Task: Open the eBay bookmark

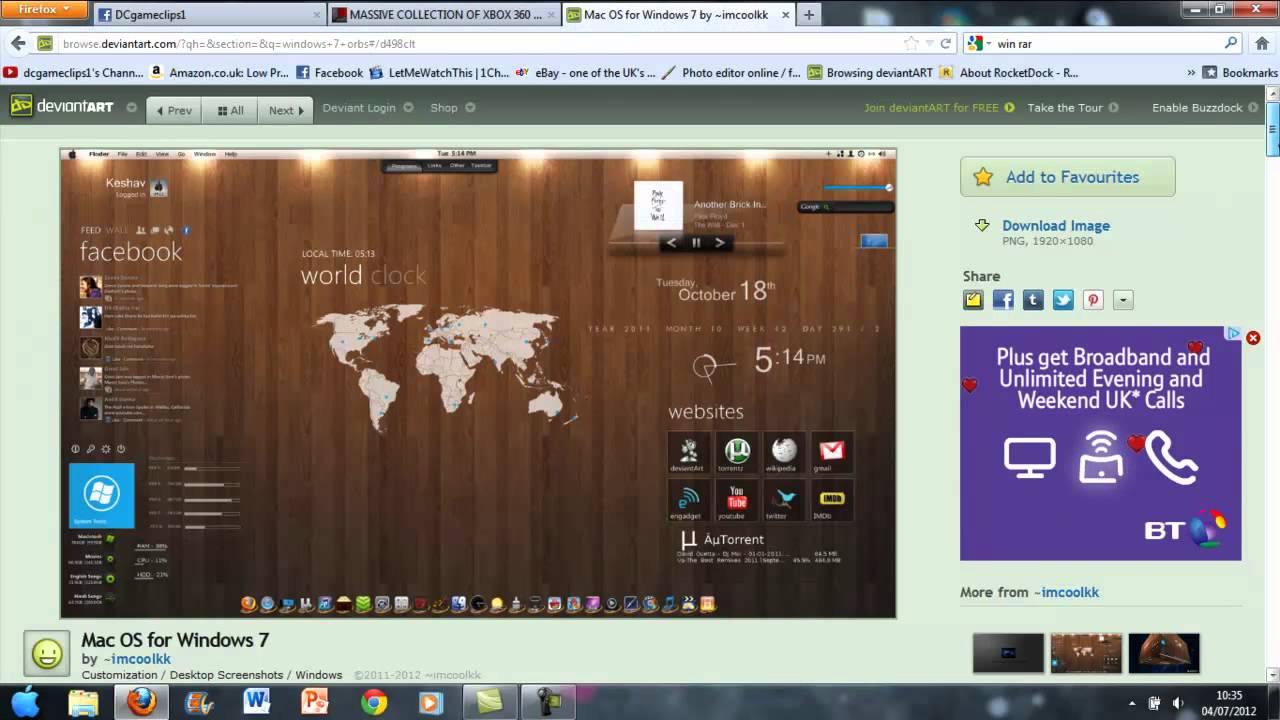Action: click(x=586, y=72)
